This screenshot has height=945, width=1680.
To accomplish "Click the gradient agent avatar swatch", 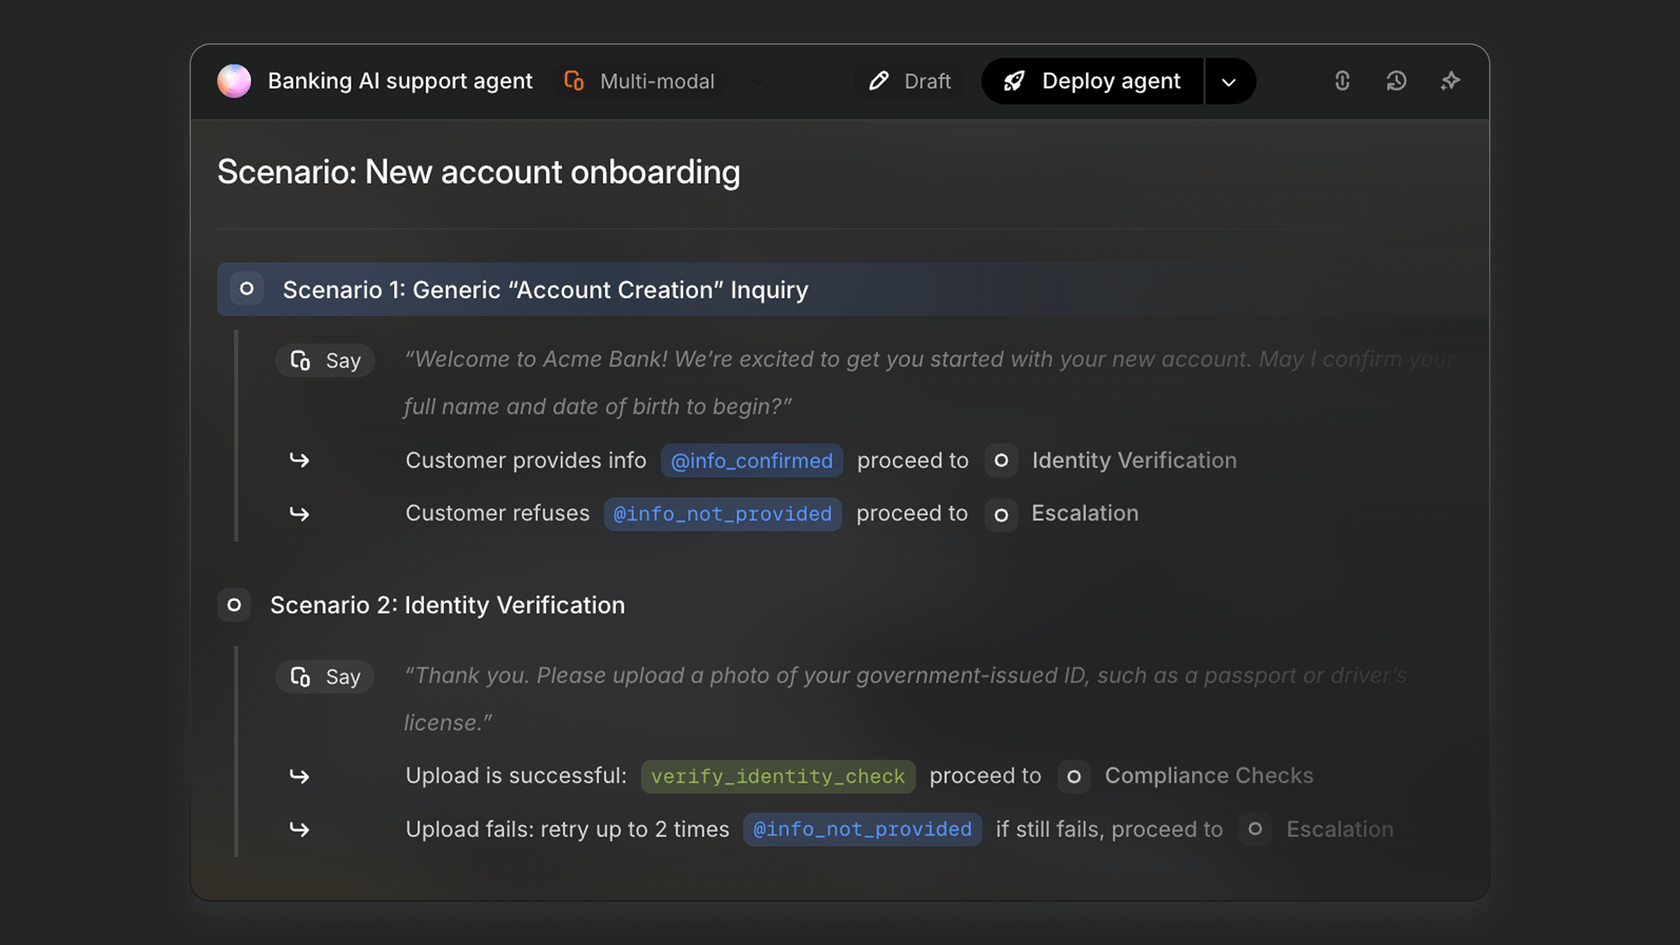I will 234,81.
